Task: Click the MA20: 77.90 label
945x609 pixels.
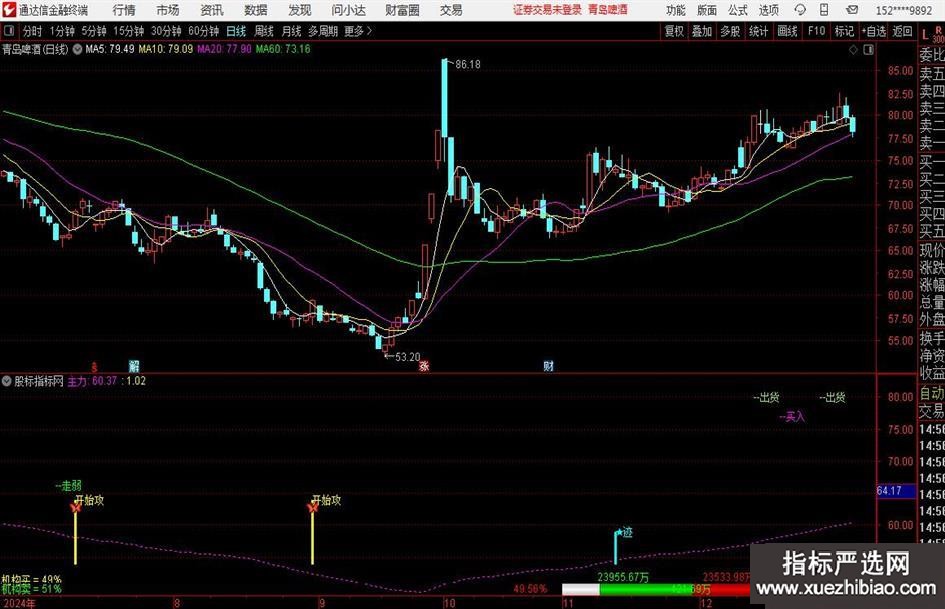Action: tap(224, 49)
